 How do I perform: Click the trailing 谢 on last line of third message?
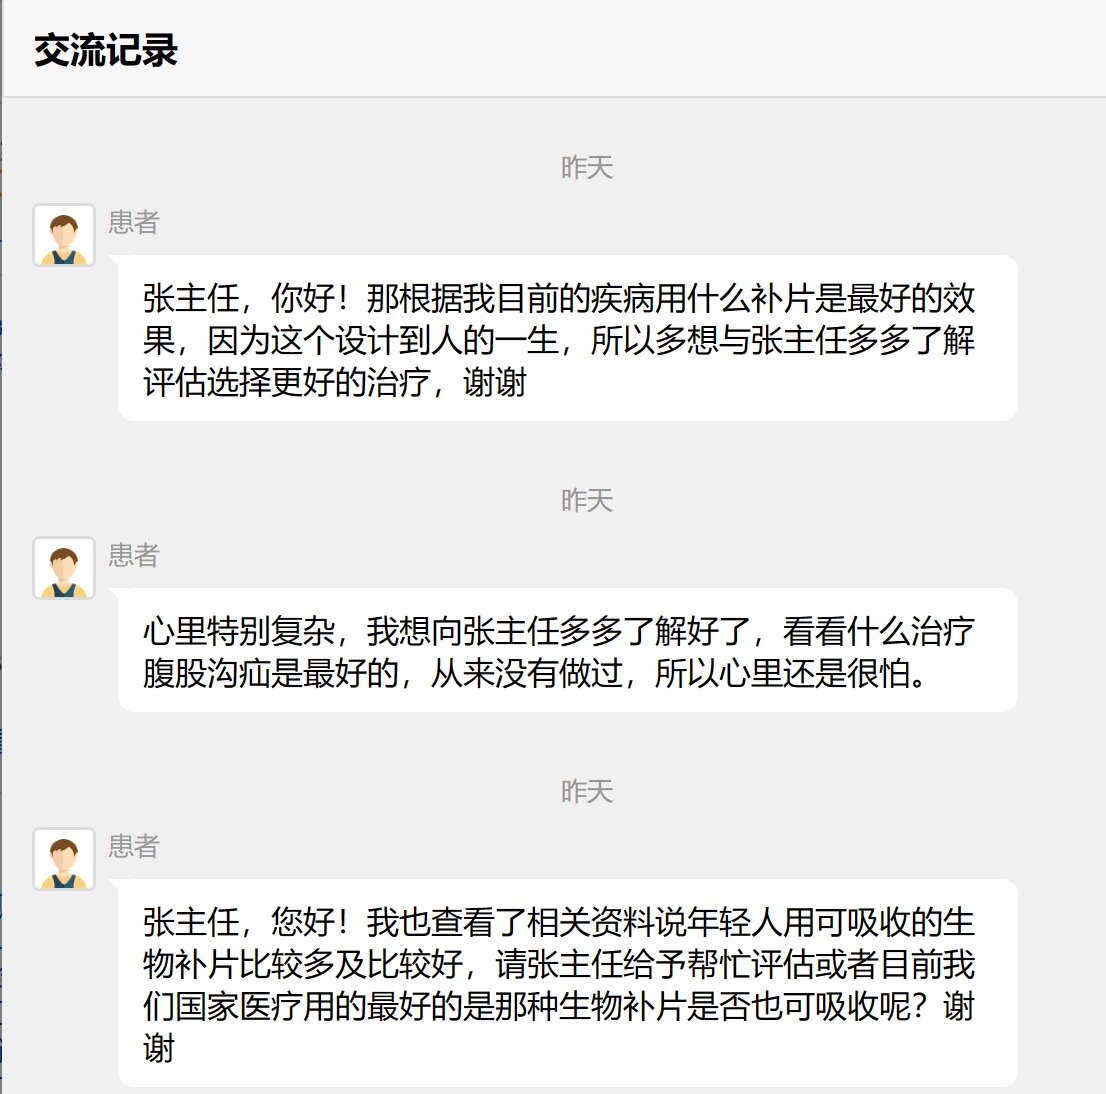click(159, 1048)
